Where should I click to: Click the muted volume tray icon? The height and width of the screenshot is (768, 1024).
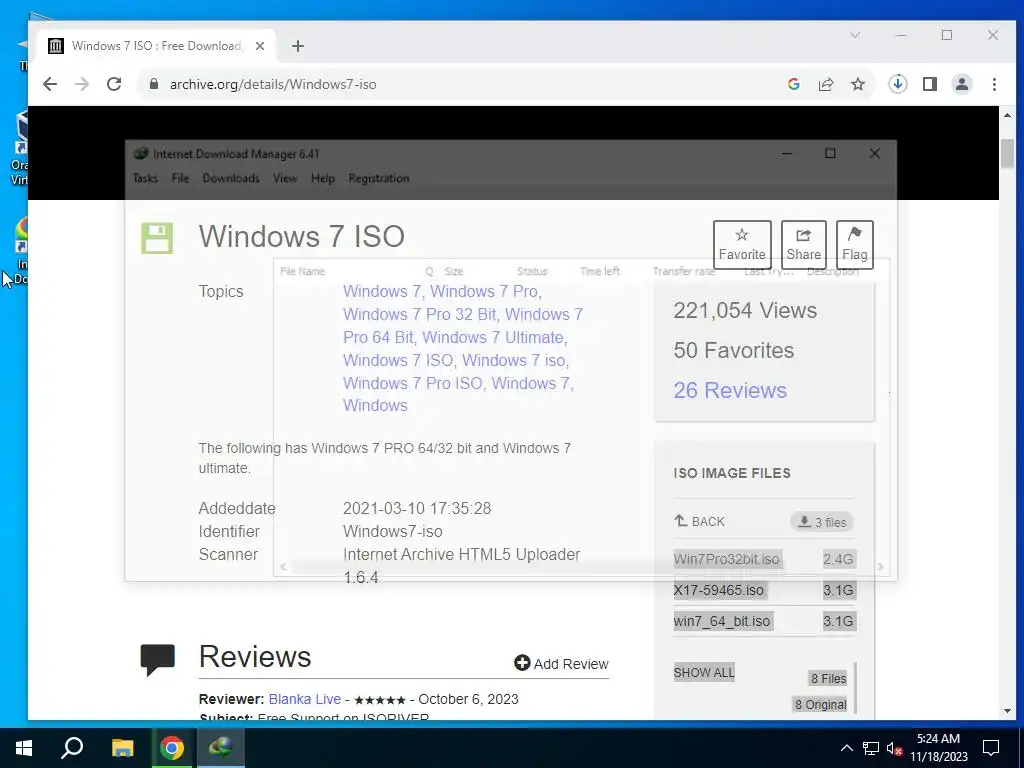895,748
